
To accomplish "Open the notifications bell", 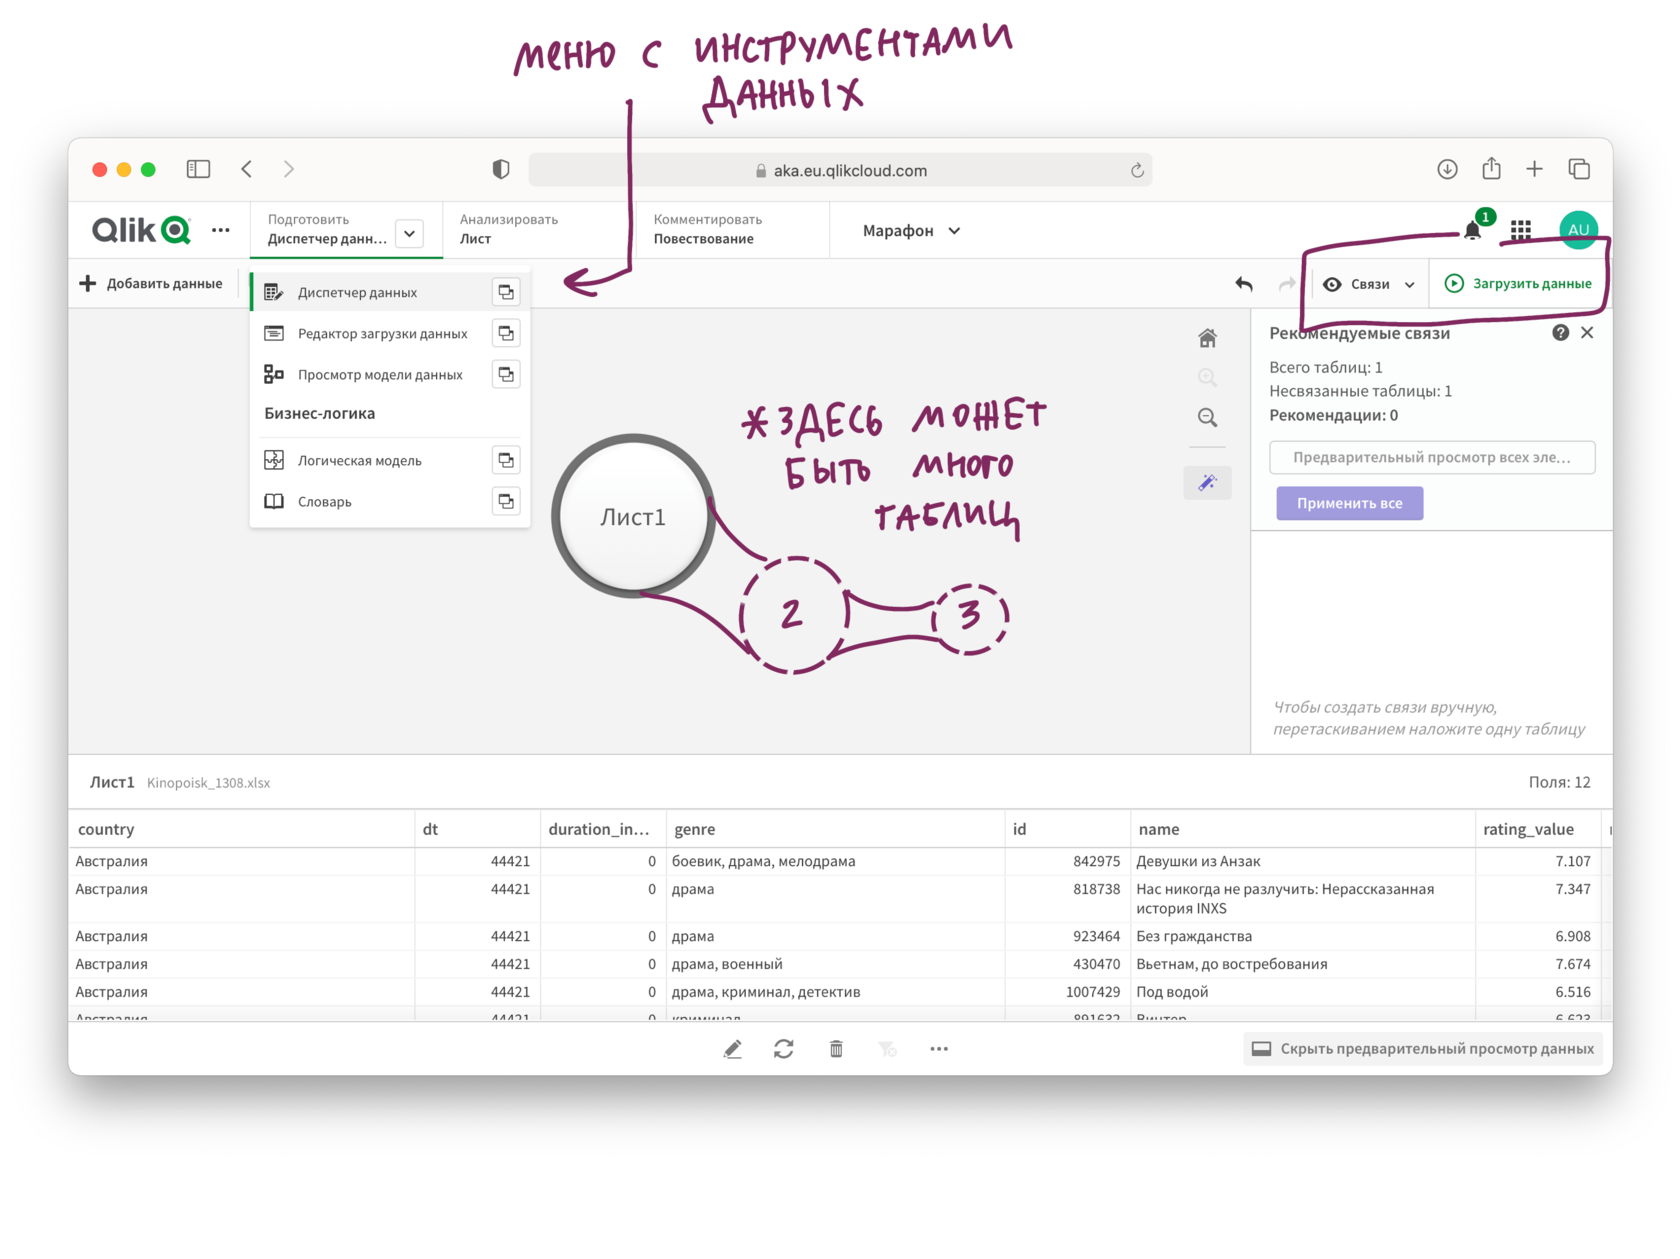I will [1472, 231].
